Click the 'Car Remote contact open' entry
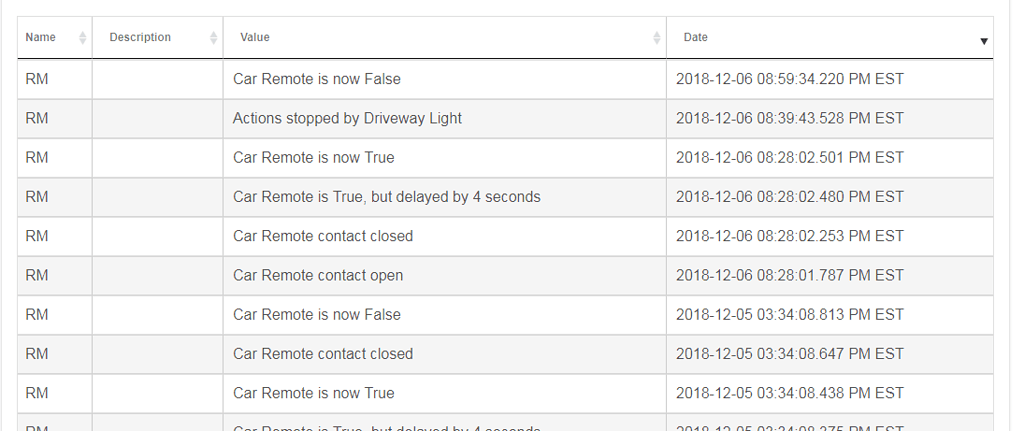 [x=318, y=275]
